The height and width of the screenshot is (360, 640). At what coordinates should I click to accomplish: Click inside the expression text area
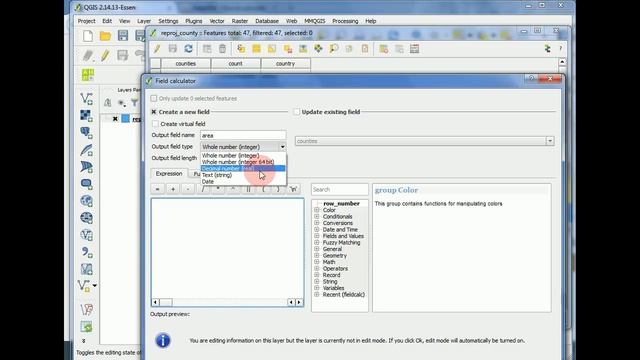pyautogui.click(x=227, y=248)
